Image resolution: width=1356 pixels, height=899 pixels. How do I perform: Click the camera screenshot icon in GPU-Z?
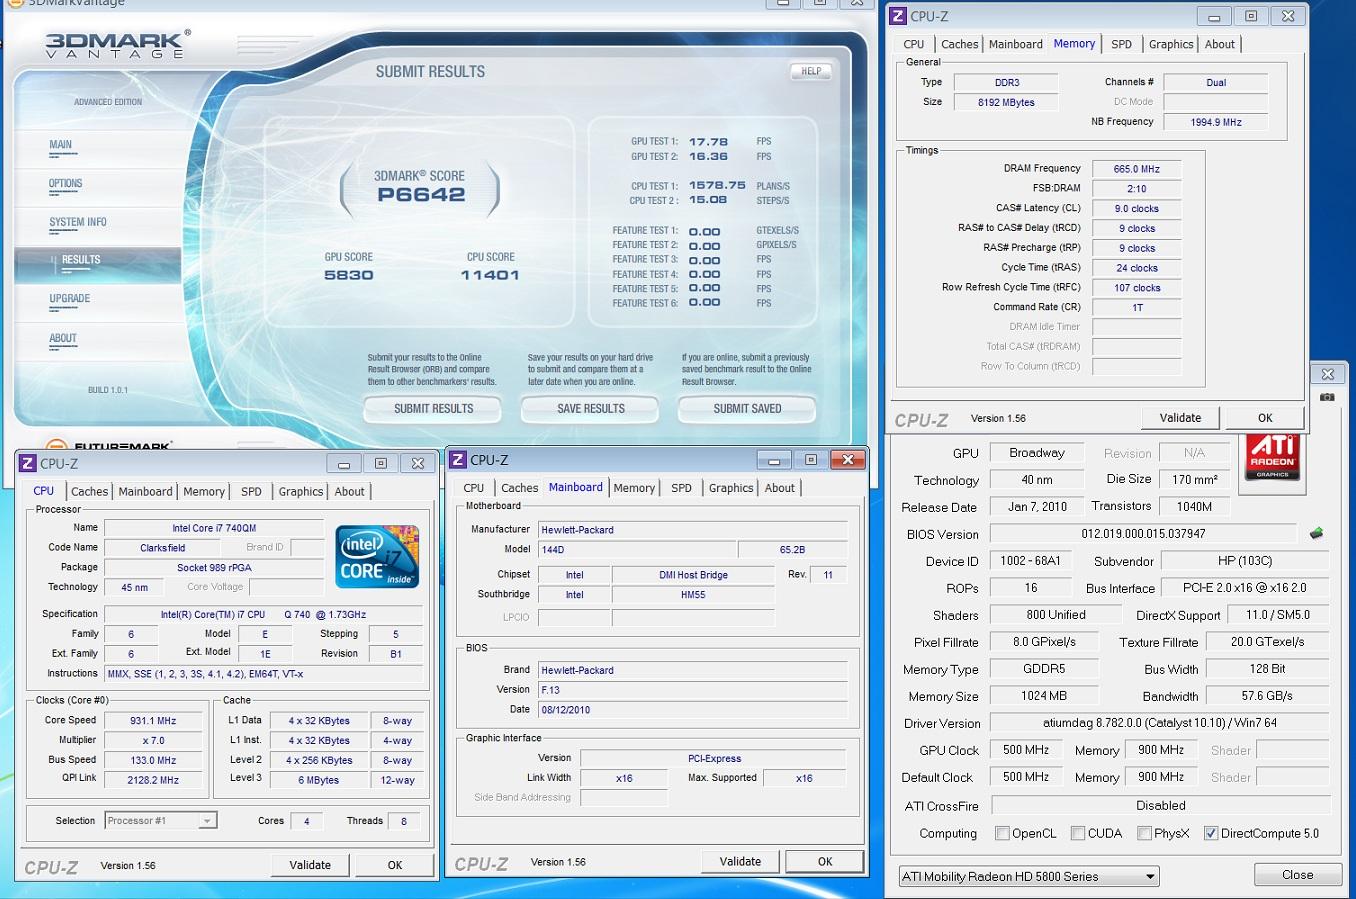pyautogui.click(x=1327, y=397)
